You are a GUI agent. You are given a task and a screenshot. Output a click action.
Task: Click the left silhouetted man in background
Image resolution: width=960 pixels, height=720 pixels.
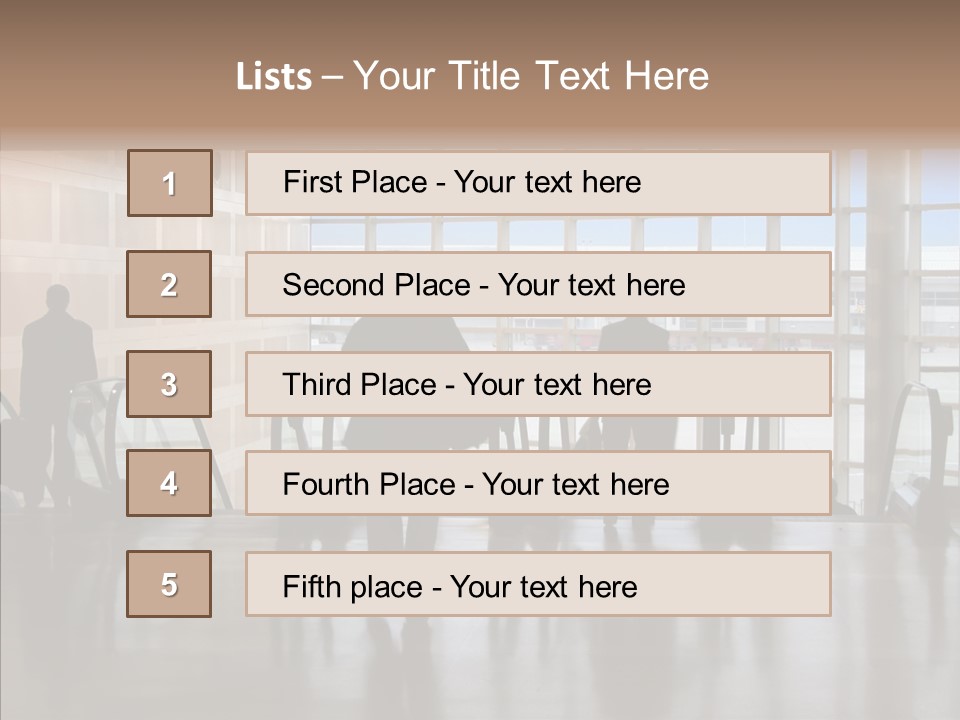(x=56, y=392)
